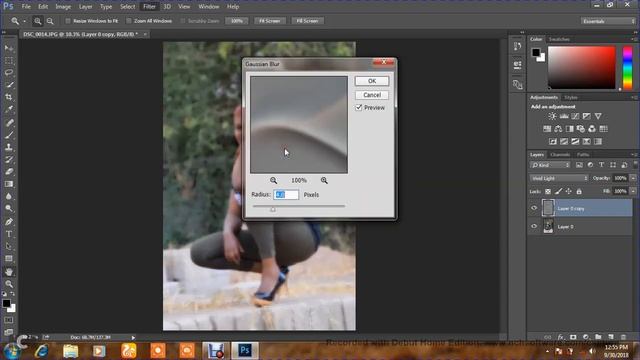Viewport: 640px width, 360px height.
Task: Open the layer Fill slider arrow
Action: (x=633, y=191)
